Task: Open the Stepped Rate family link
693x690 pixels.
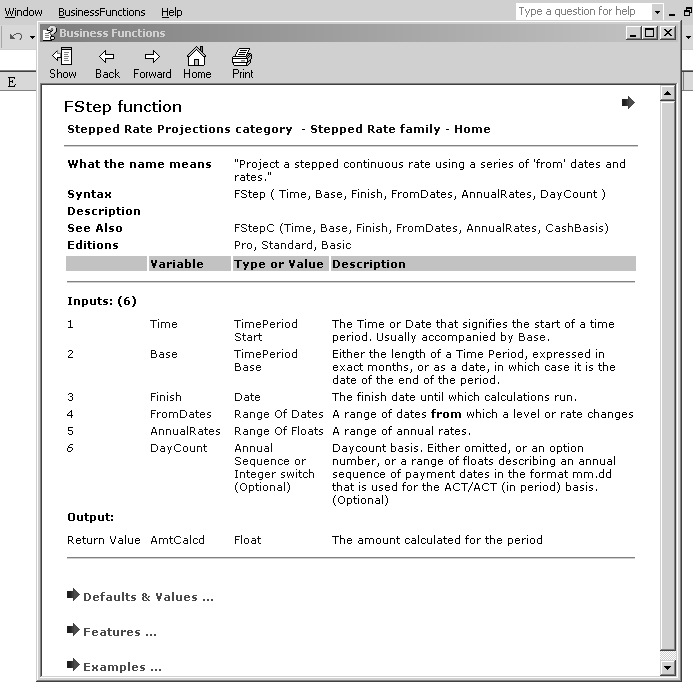Action: (x=374, y=129)
